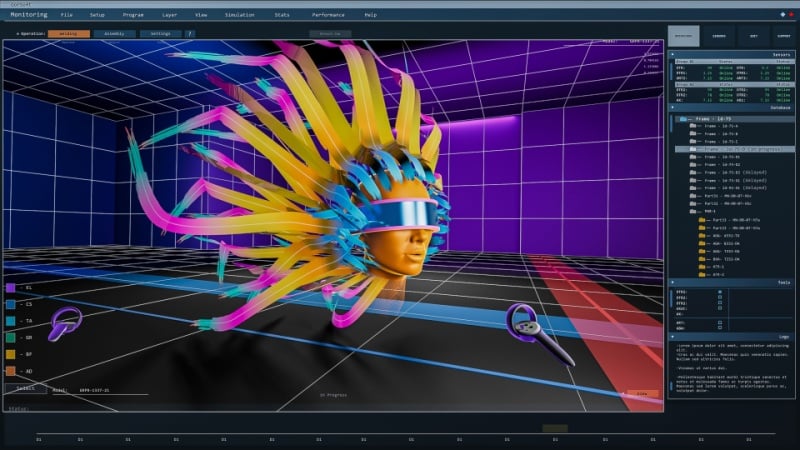Click the root Frame 14-75 folder icon

pos(682,118)
